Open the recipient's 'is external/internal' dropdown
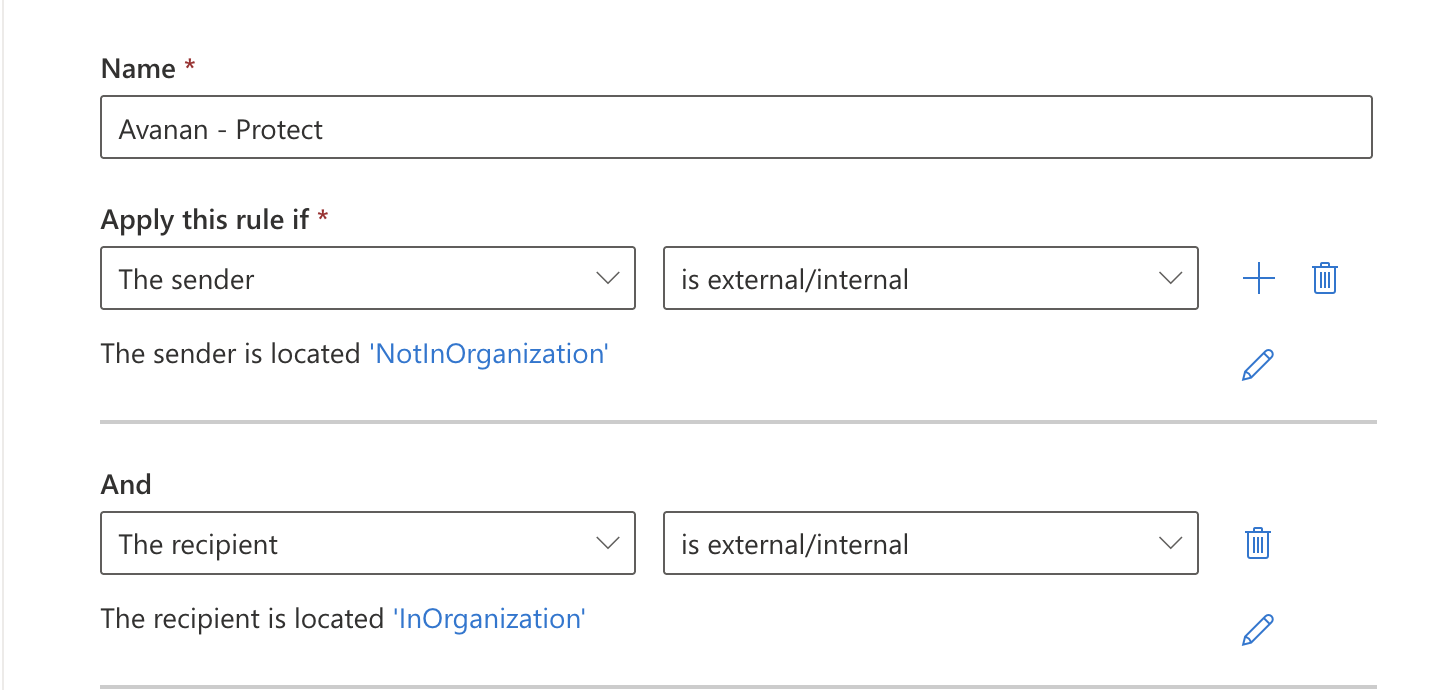Image resolution: width=1450 pixels, height=690 pixels. (x=930, y=543)
